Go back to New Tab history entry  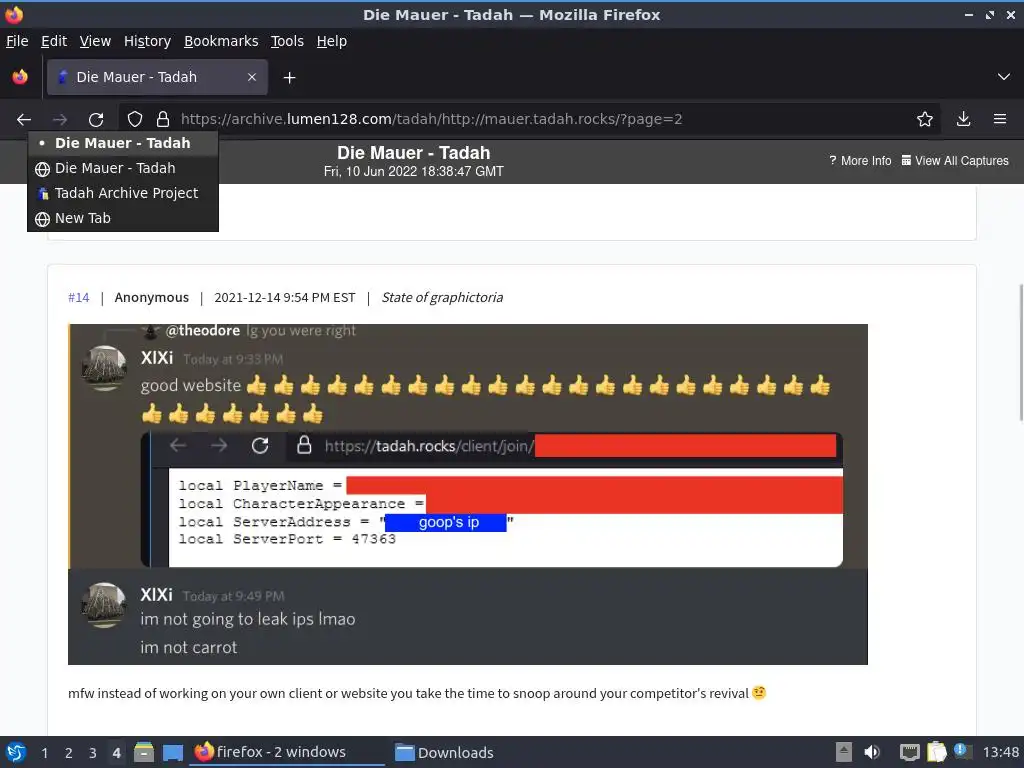point(123,218)
